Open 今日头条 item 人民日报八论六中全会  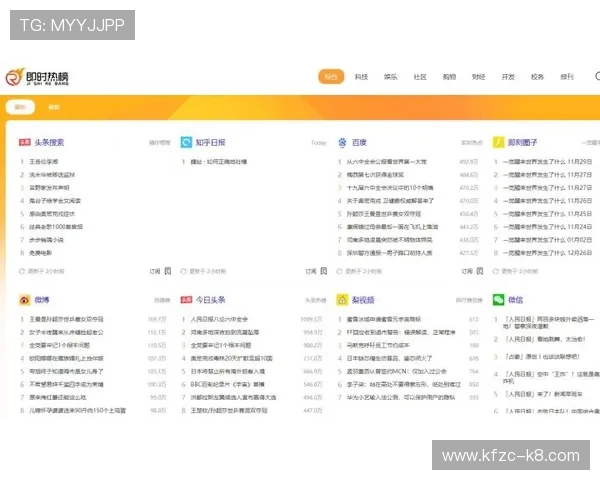219,319
